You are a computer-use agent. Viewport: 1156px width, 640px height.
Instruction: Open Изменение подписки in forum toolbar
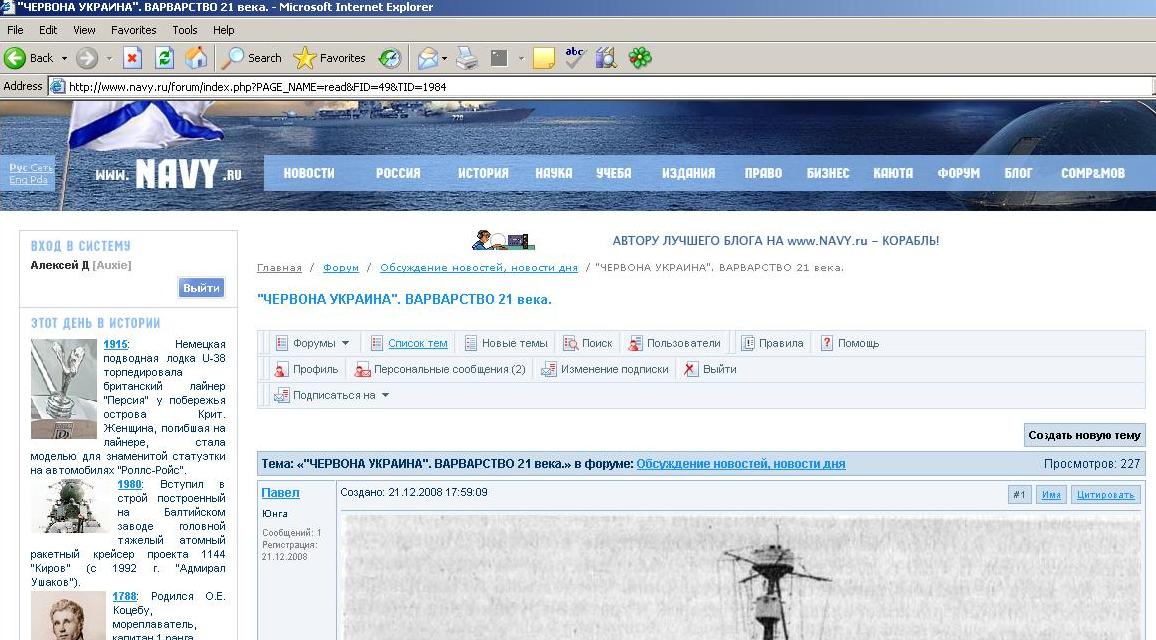[605, 369]
